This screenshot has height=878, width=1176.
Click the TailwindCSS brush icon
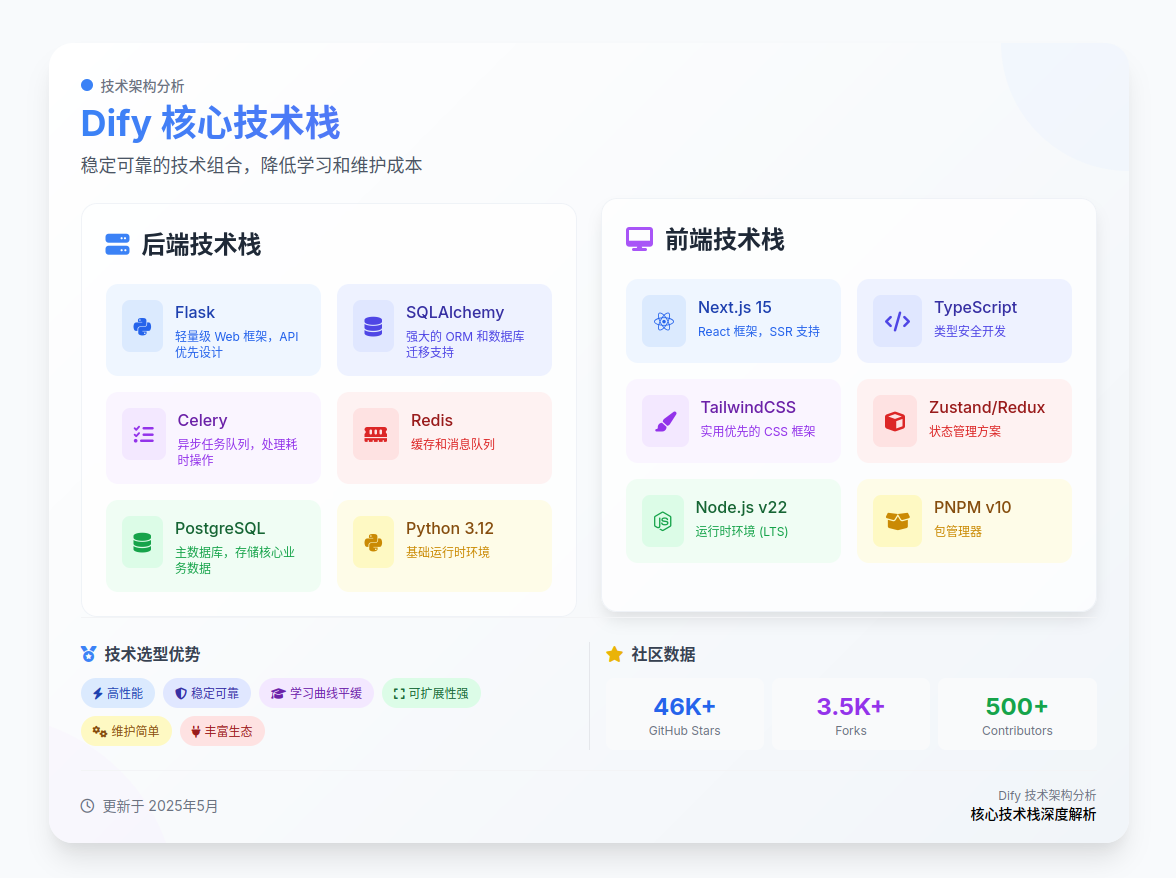click(666, 421)
